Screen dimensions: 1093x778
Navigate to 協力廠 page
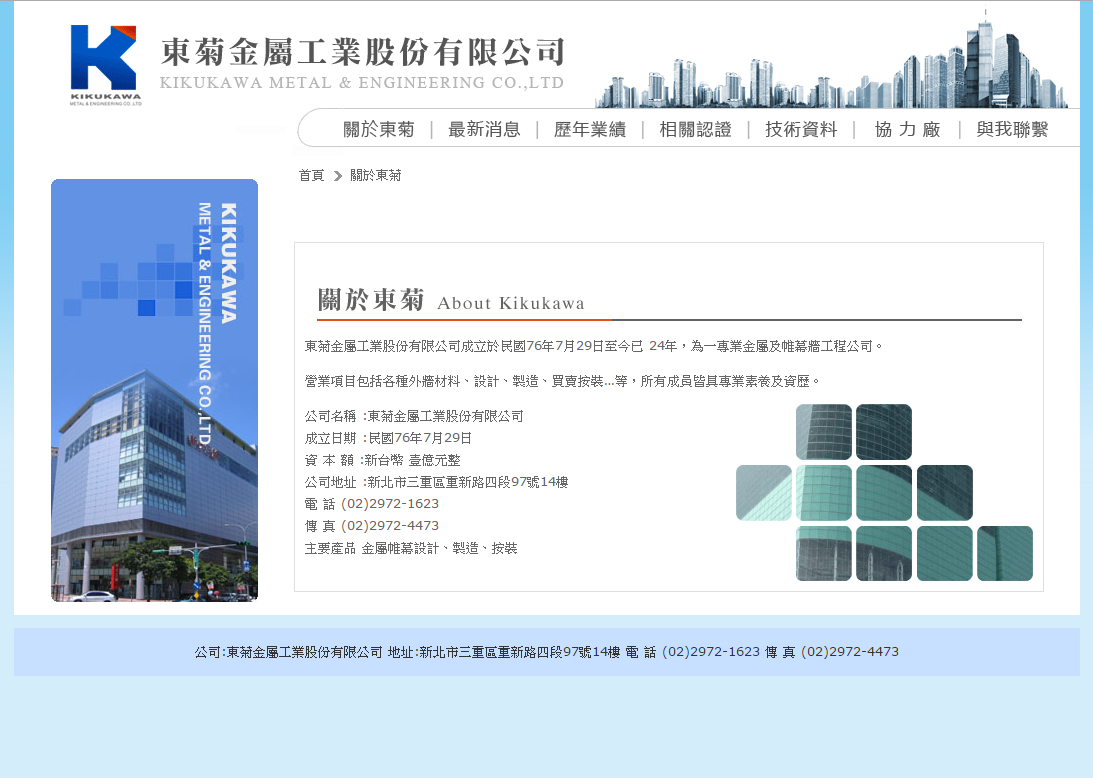[x=907, y=129]
